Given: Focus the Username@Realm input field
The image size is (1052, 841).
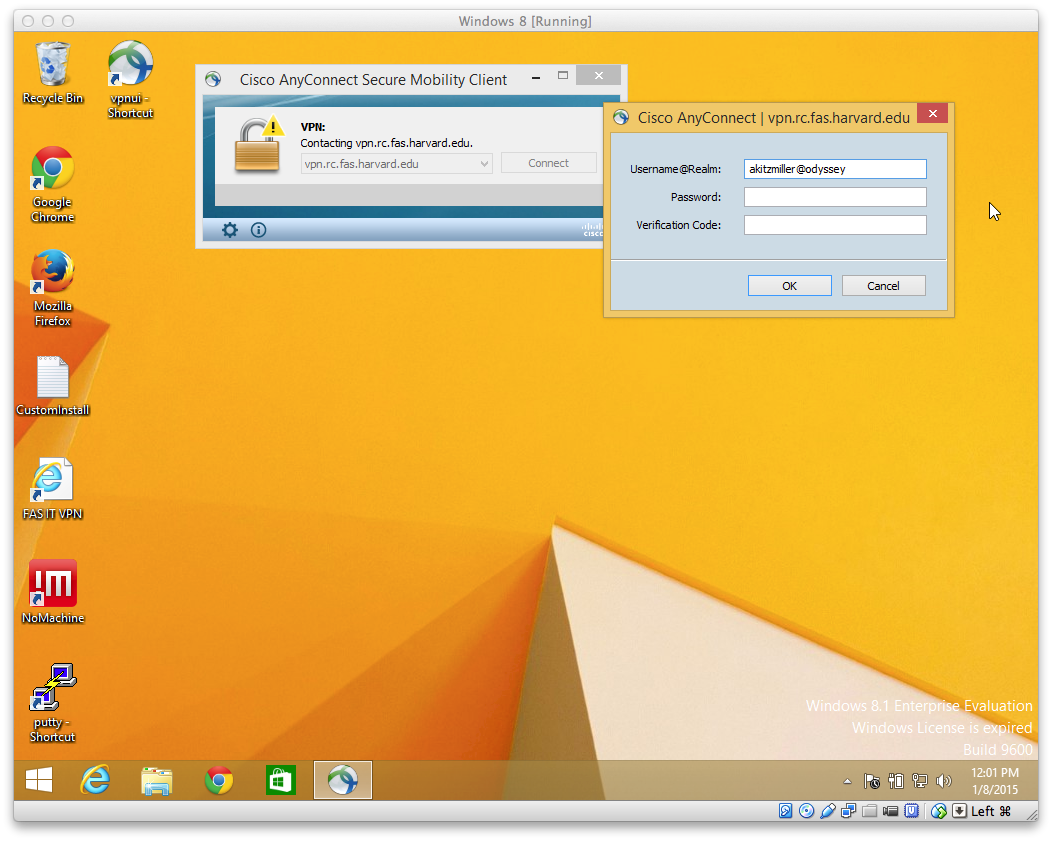Looking at the screenshot, I should pyautogui.click(x=835, y=169).
